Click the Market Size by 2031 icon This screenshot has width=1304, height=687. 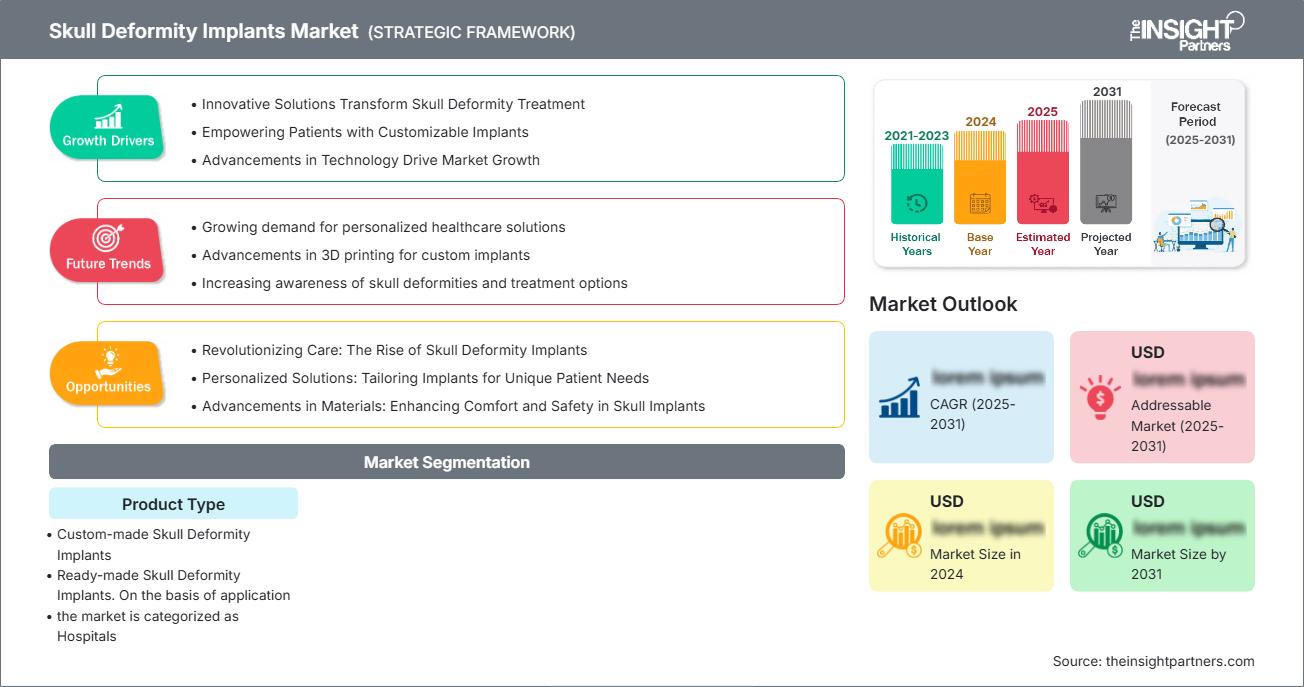click(x=1100, y=536)
